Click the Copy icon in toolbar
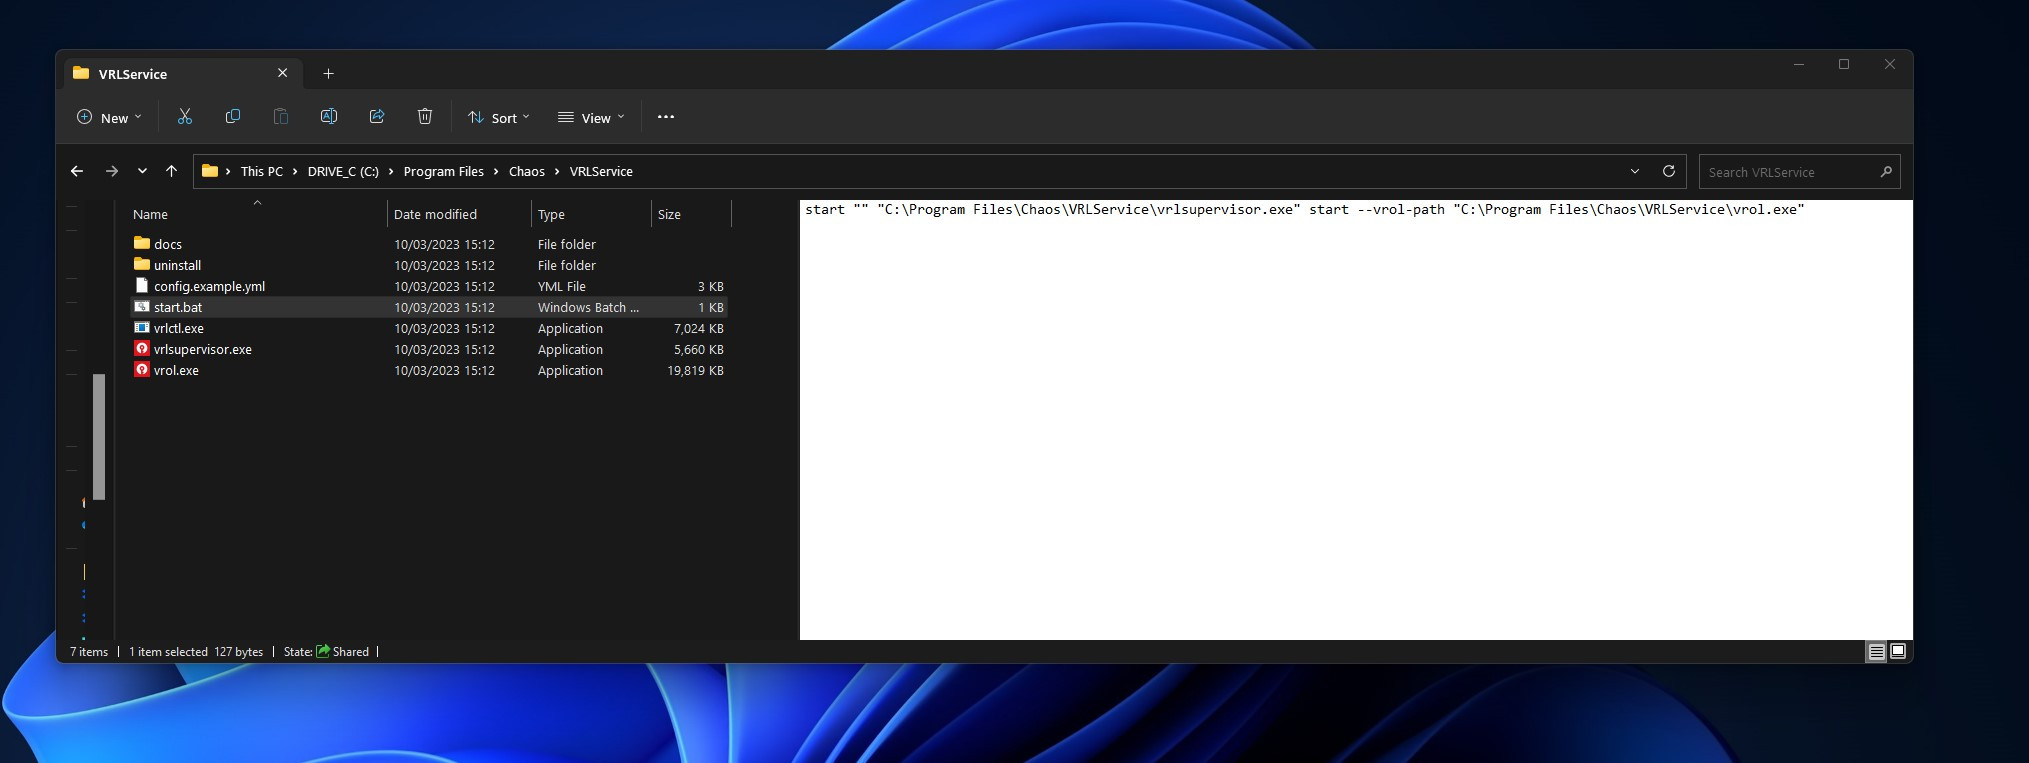The height and width of the screenshot is (763, 2029). click(233, 117)
